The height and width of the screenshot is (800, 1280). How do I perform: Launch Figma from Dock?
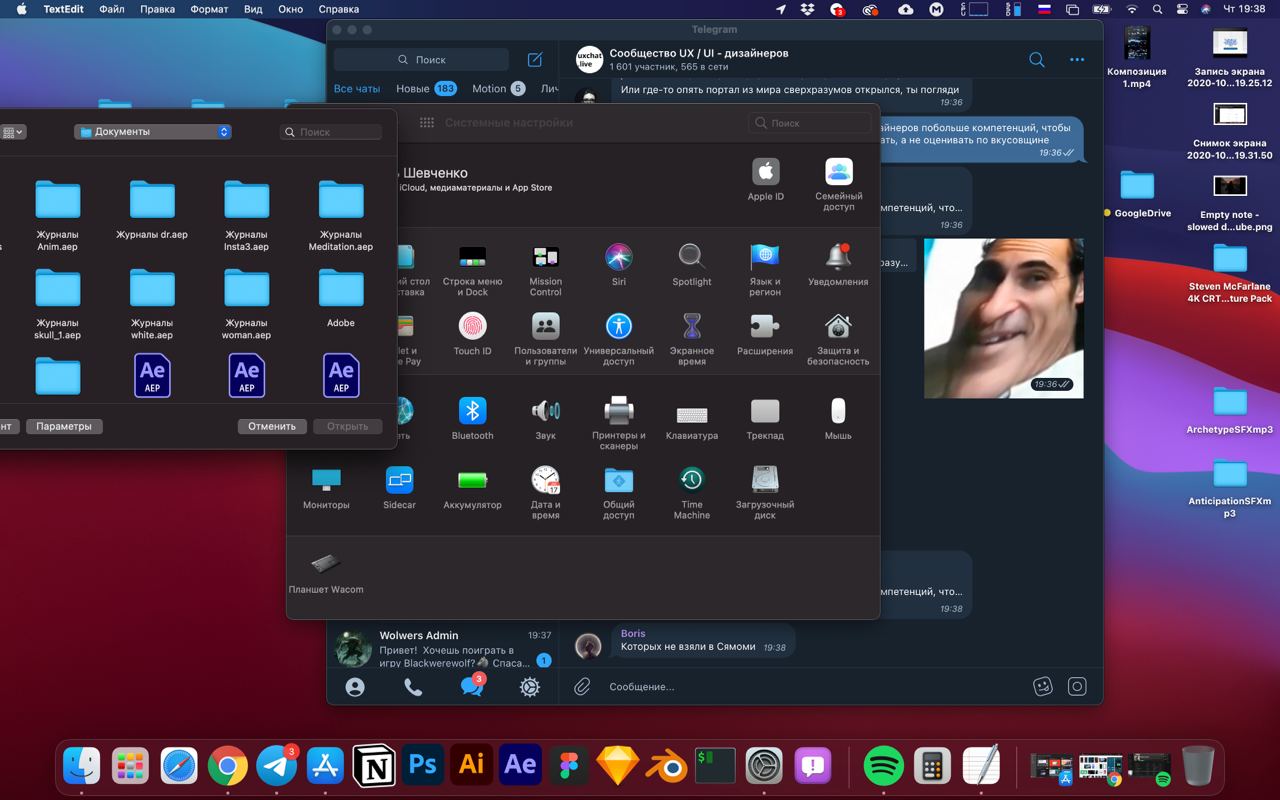[569, 766]
